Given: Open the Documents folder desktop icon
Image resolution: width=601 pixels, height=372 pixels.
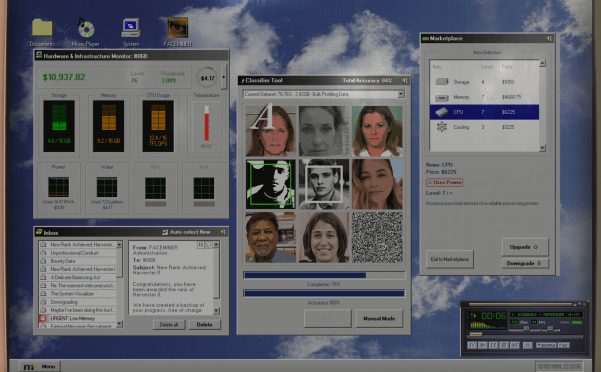Looking at the screenshot, I should click(42, 32).
